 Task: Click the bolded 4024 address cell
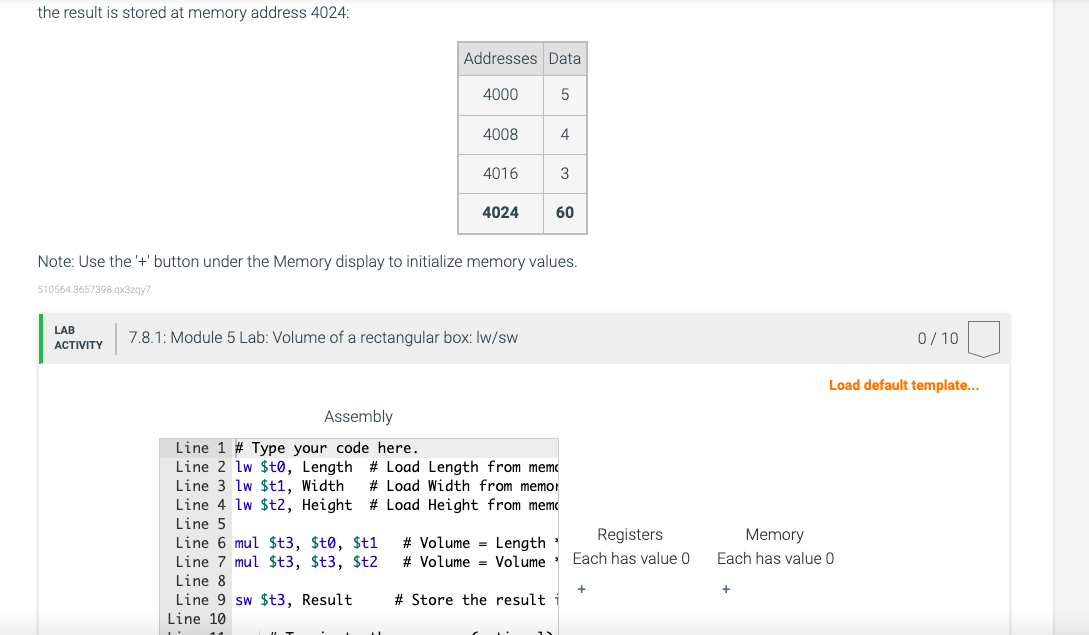tap(500, 213)
